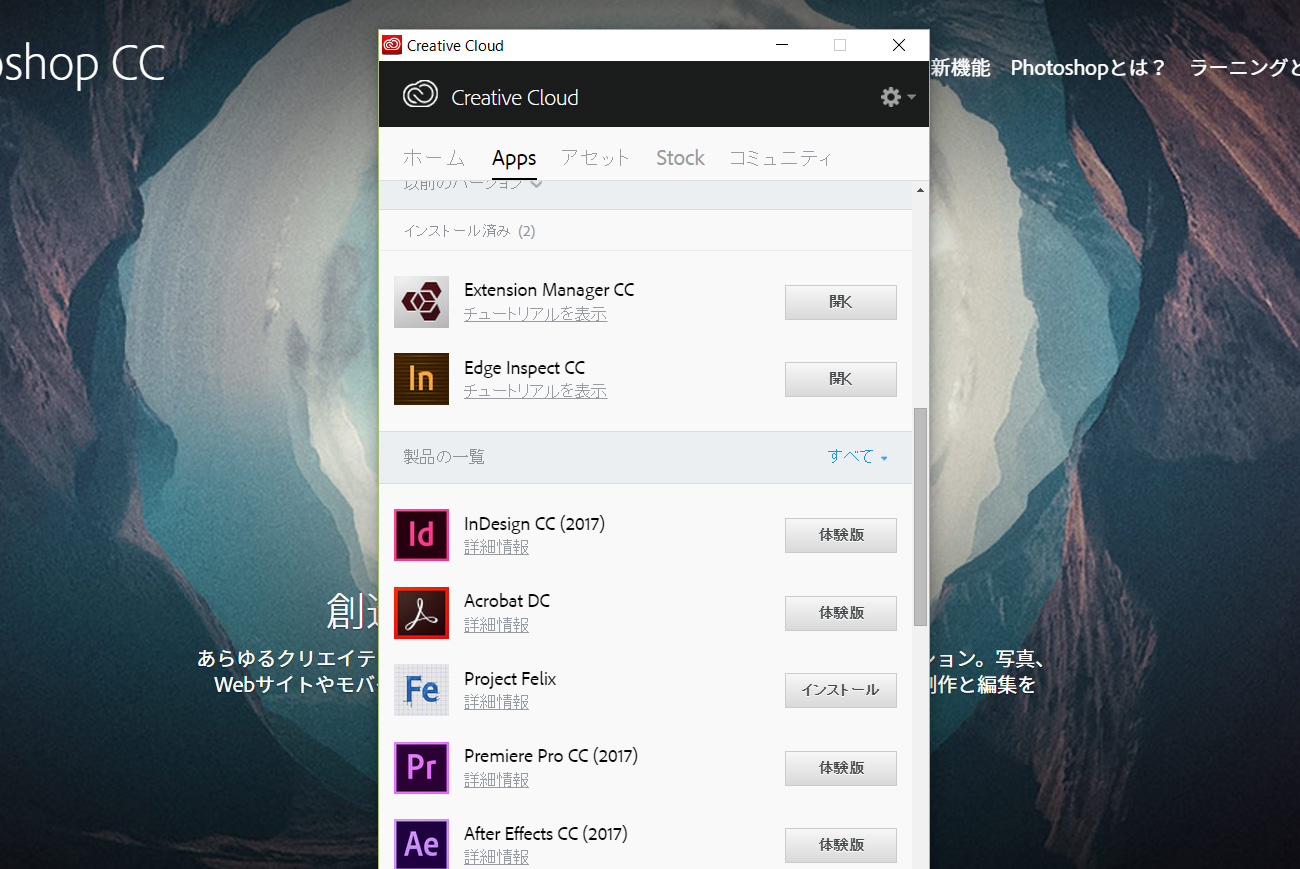Screen dimensions: 1300x869
Task: Open Edge Inspect CC with 開く button
Action: (x=841, y=379)
